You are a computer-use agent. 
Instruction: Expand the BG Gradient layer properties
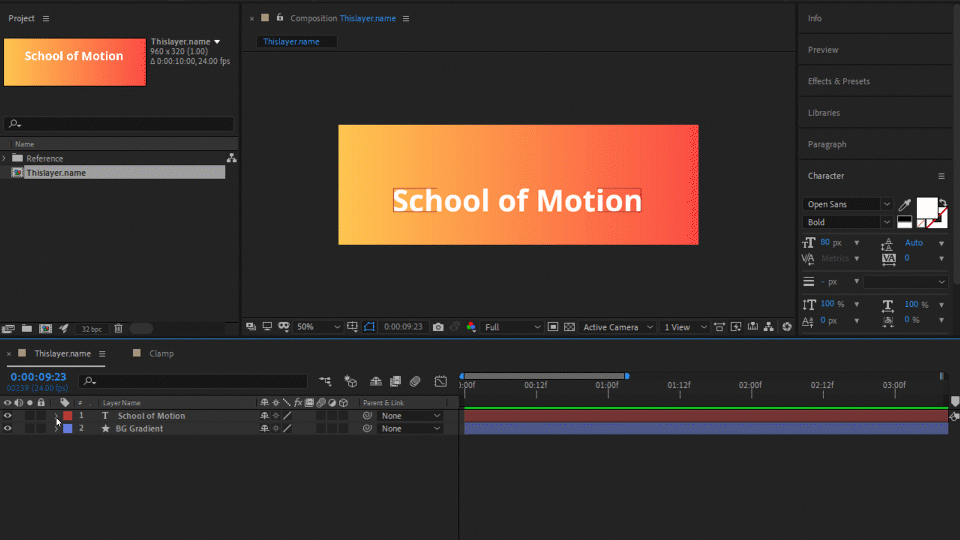click(x=56, y=429)
